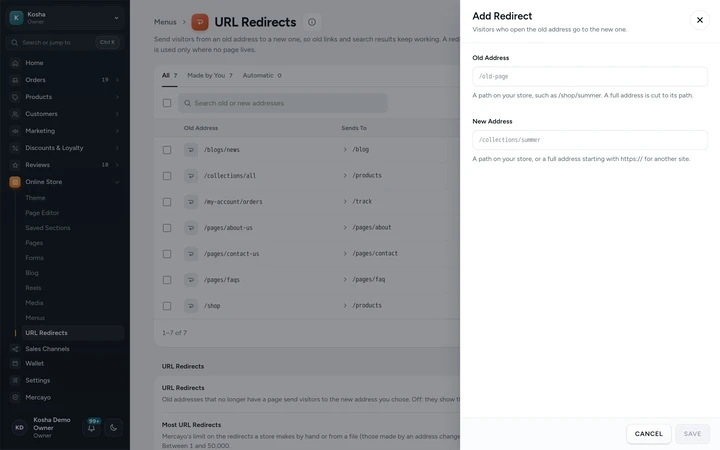Click the Products tag icon in sidebar

click(x=15, y=97)
